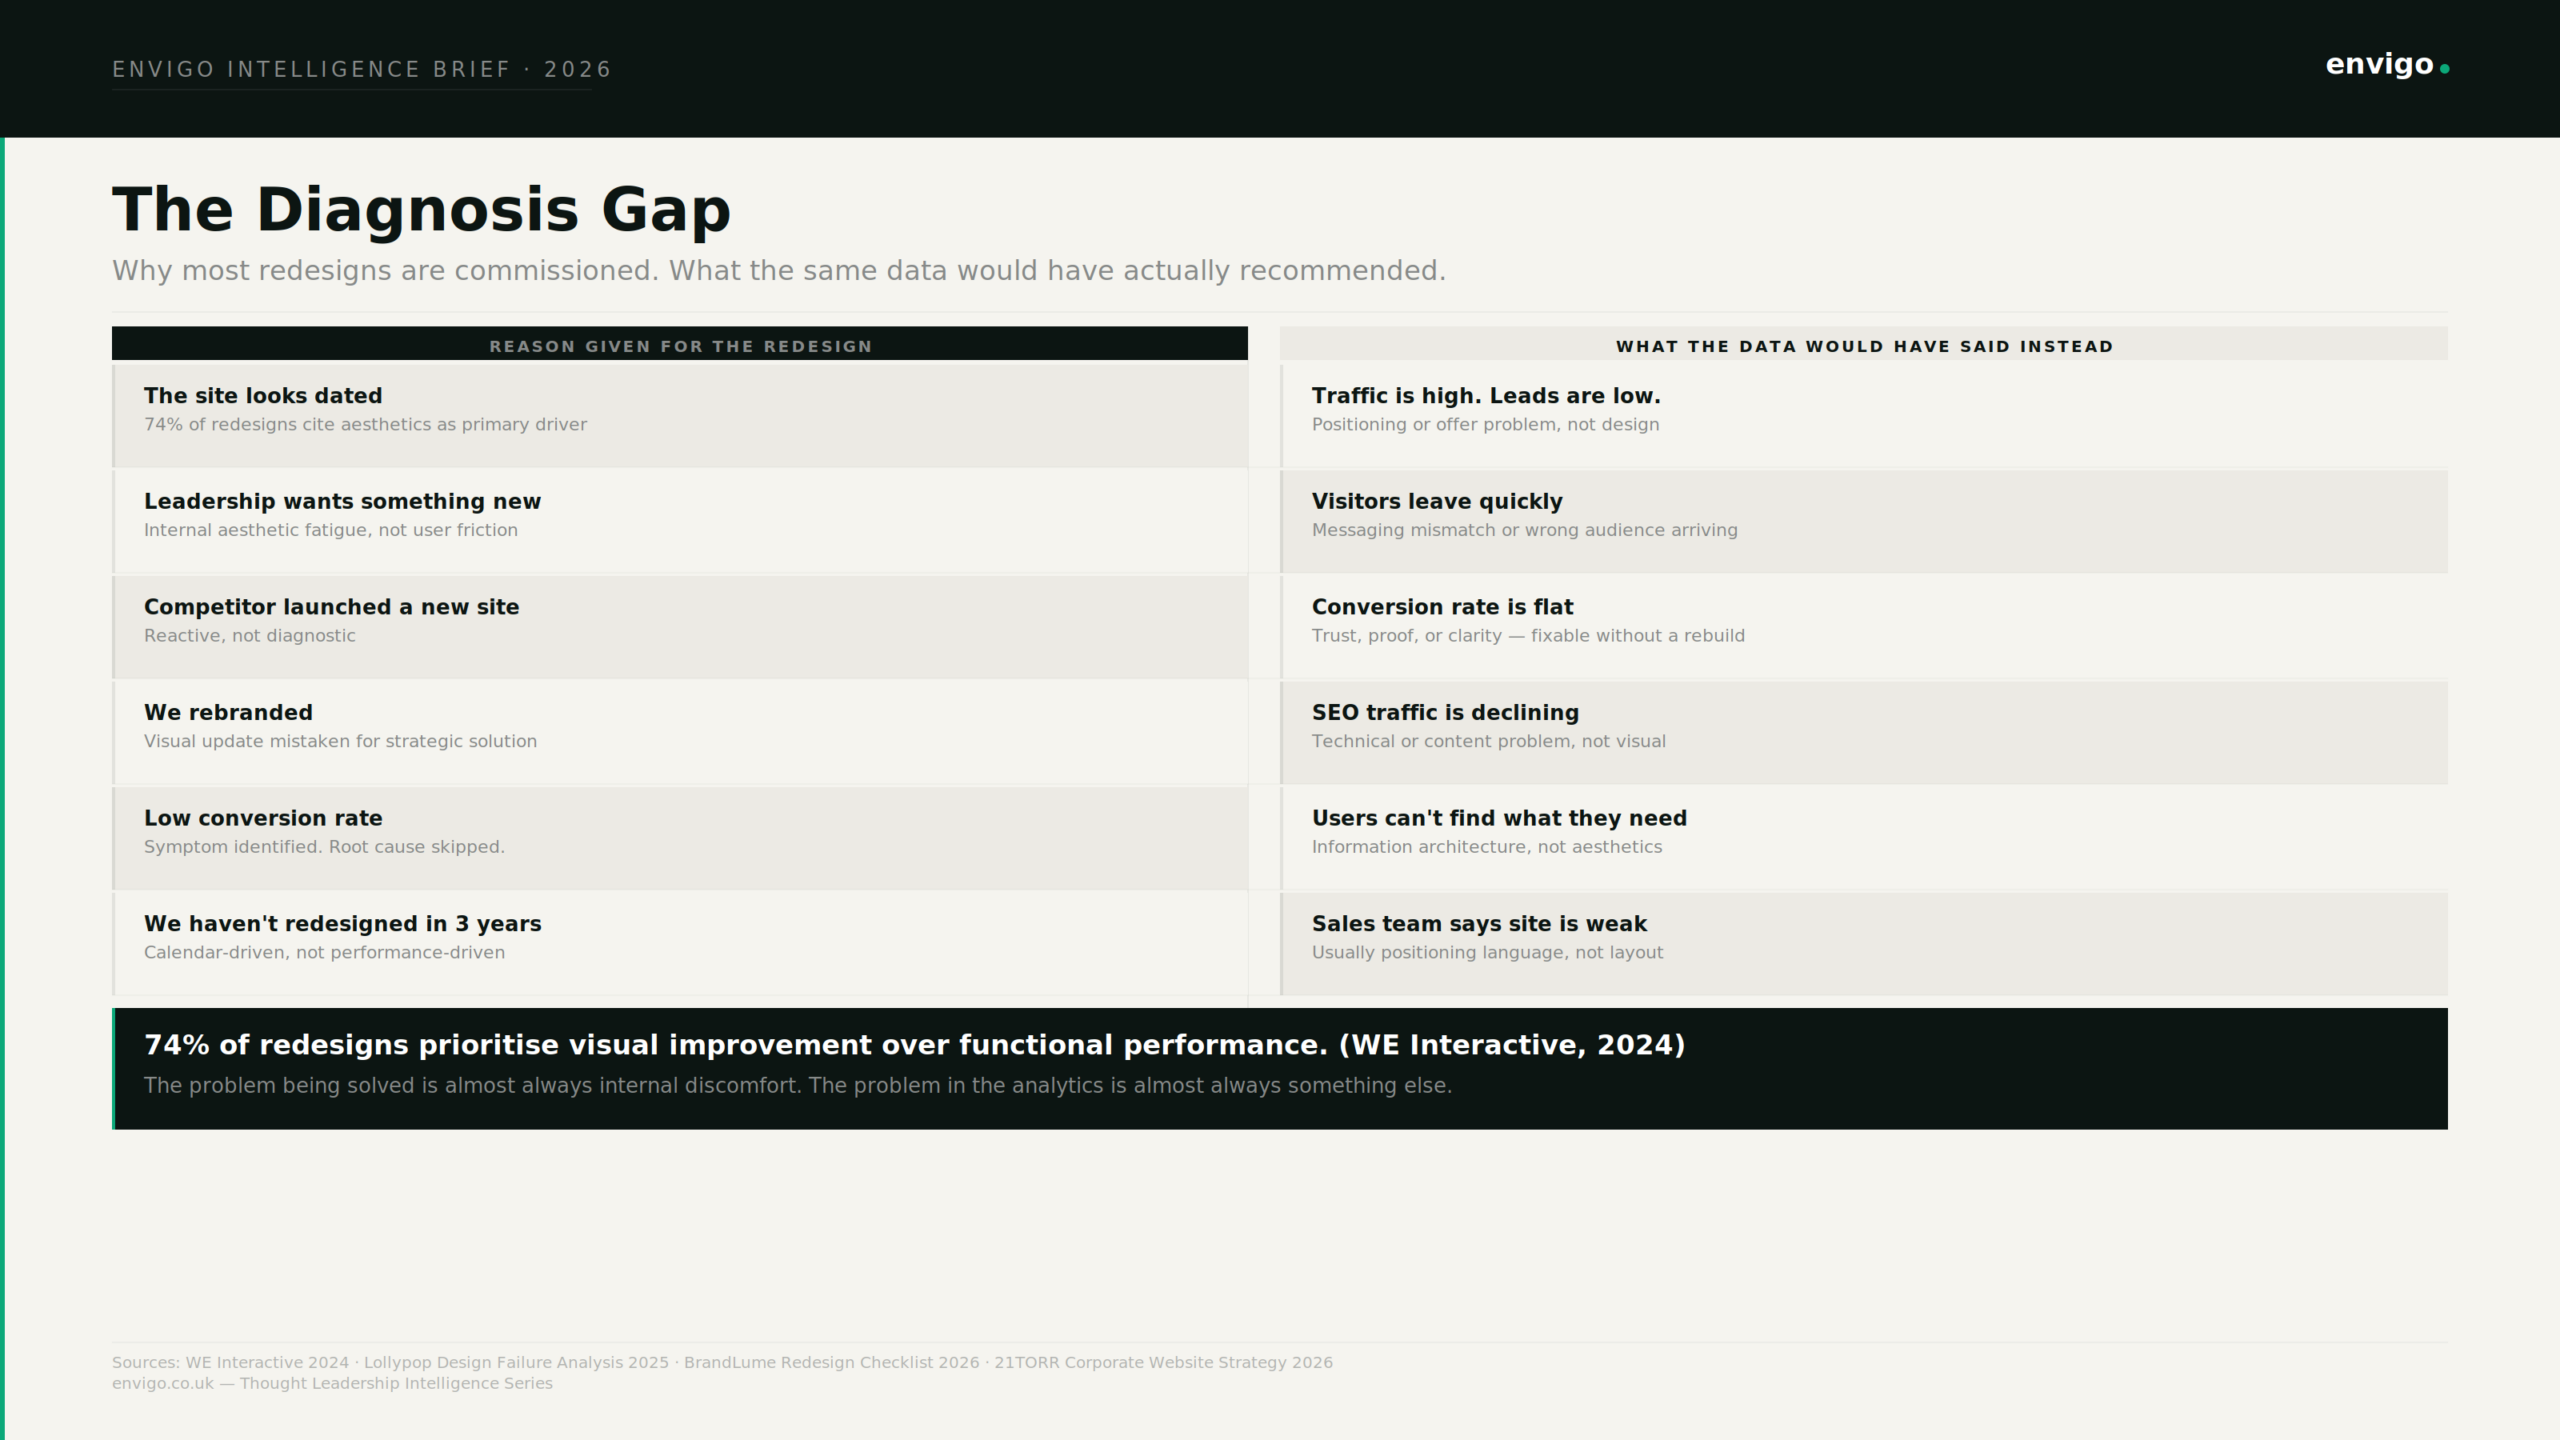Select 'We haven't redesigned in 3 years' heading
Screen dimensions: 2560x1440
coord(342,924)
